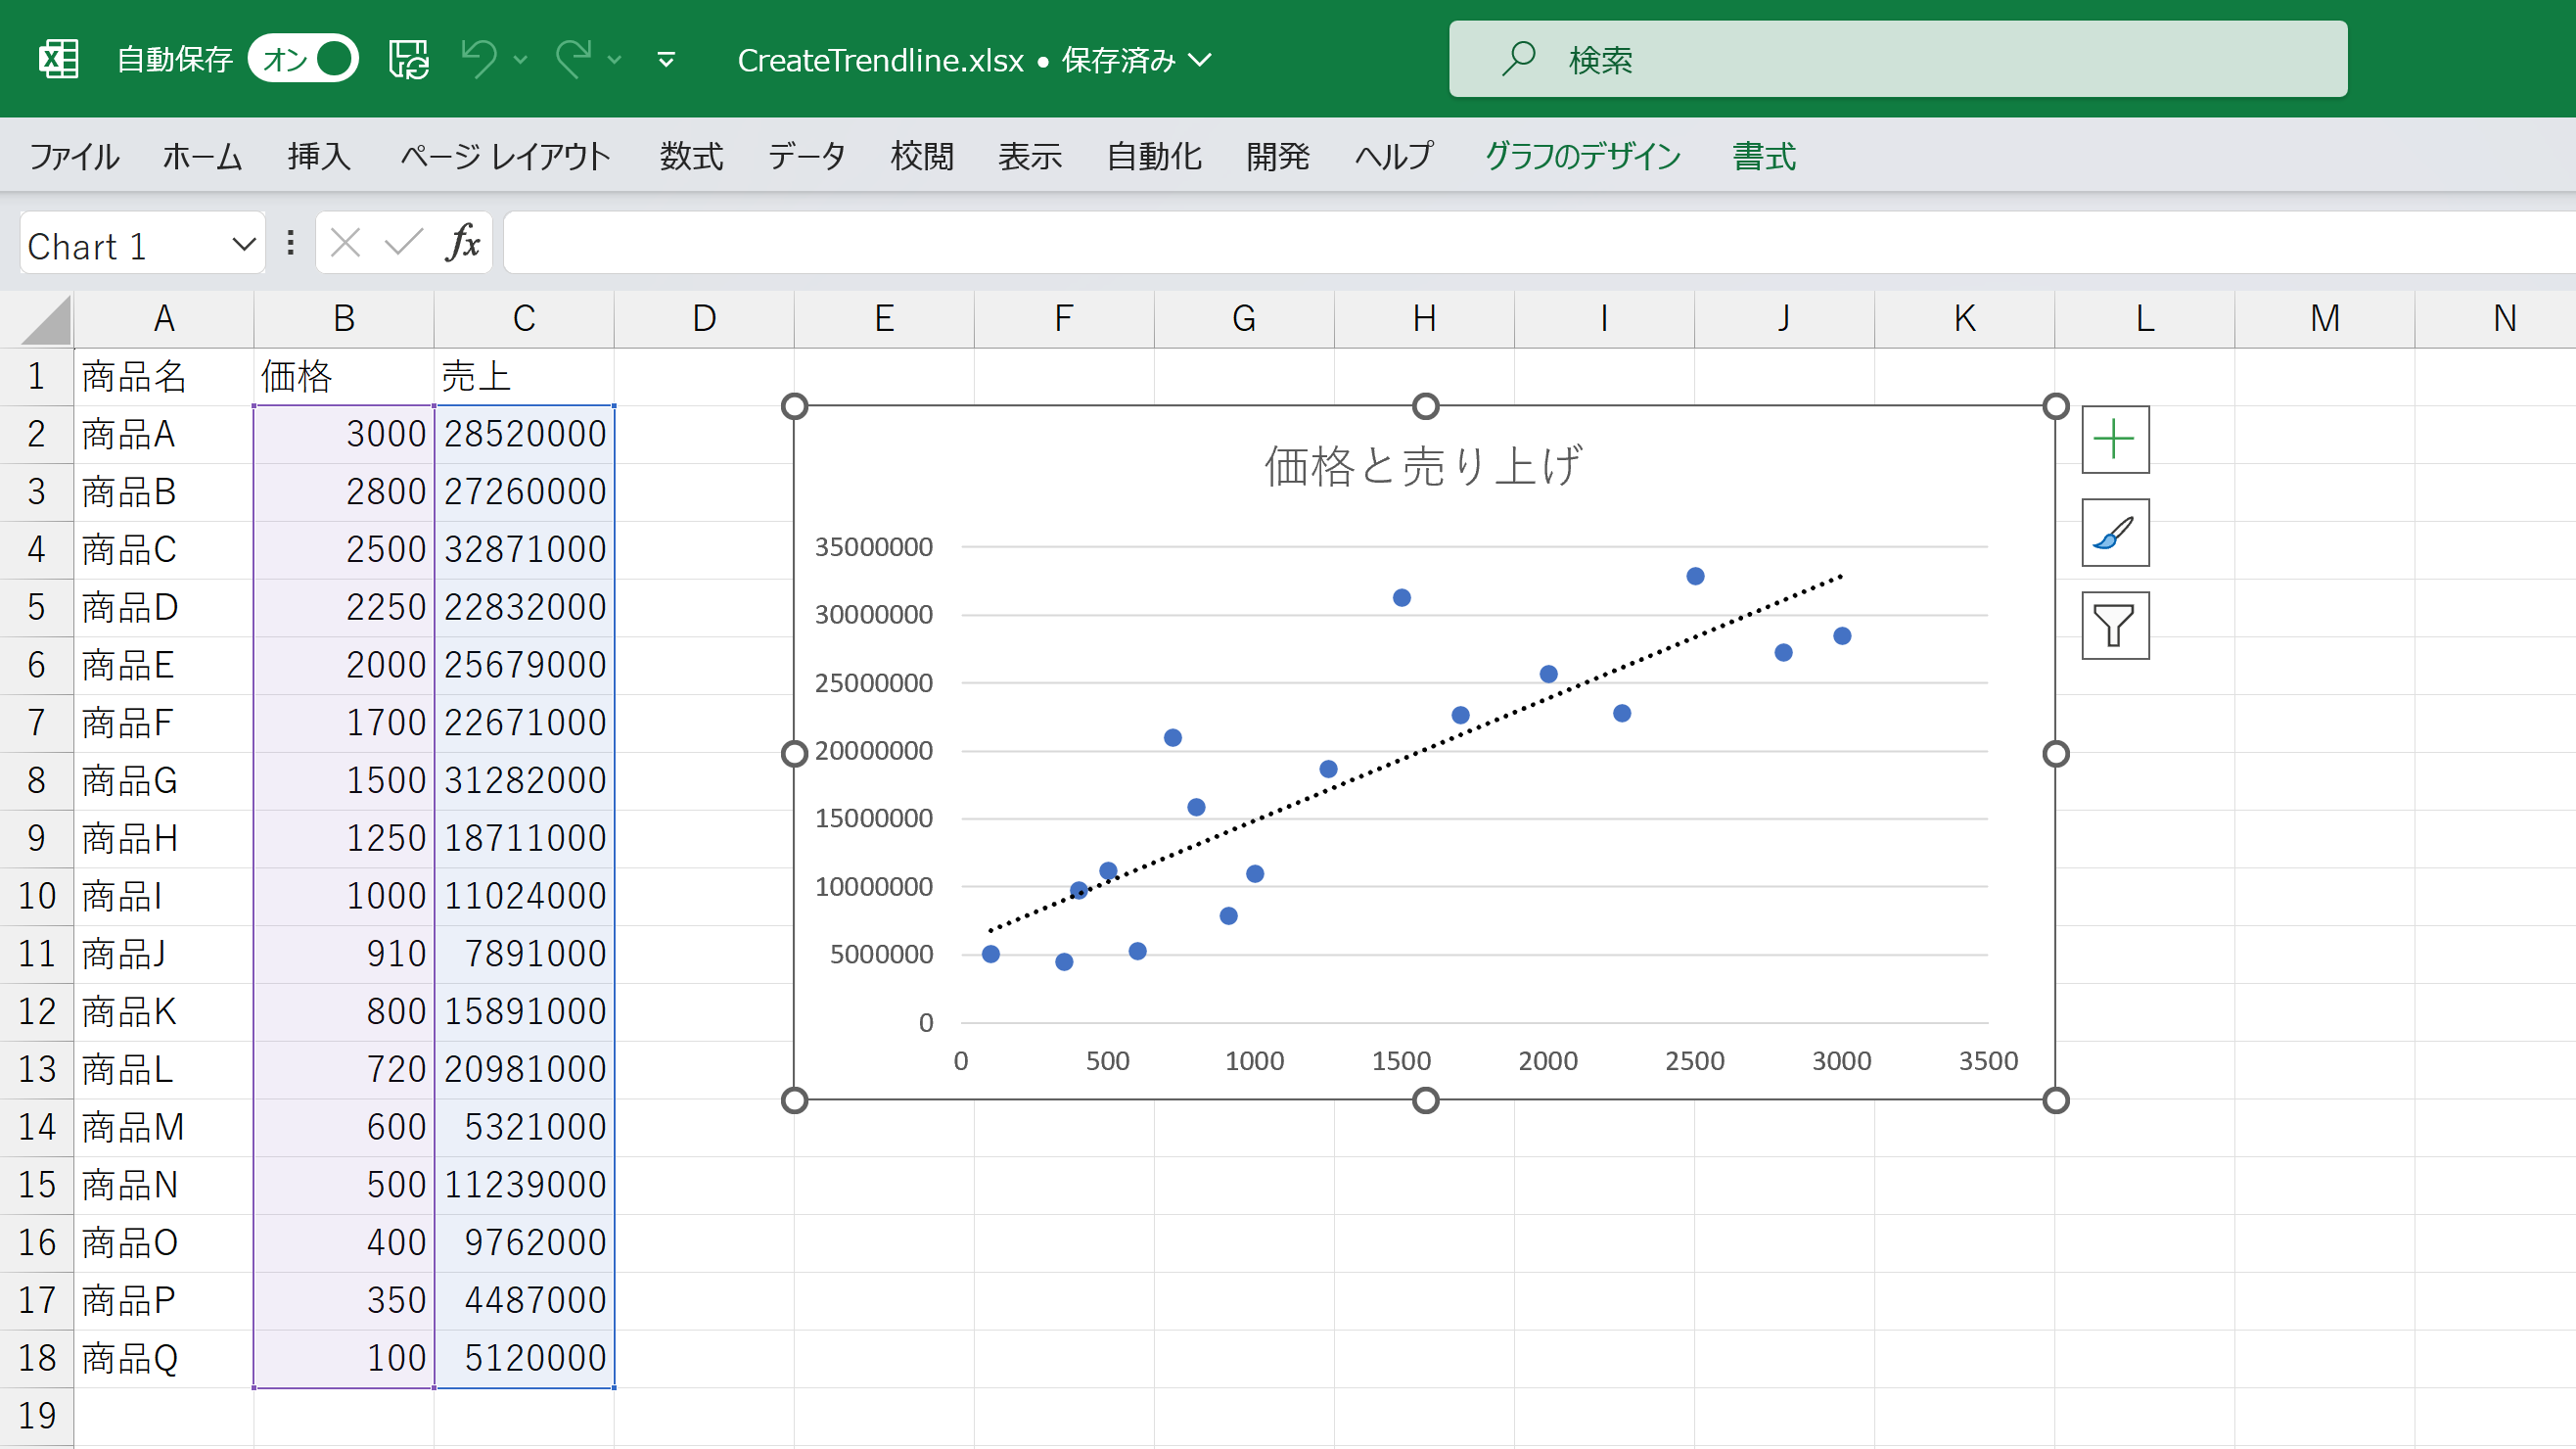Viewport: 2576px width, 1449px height.
Task: Open the 自動化 tab
Action: (1154, 156)
